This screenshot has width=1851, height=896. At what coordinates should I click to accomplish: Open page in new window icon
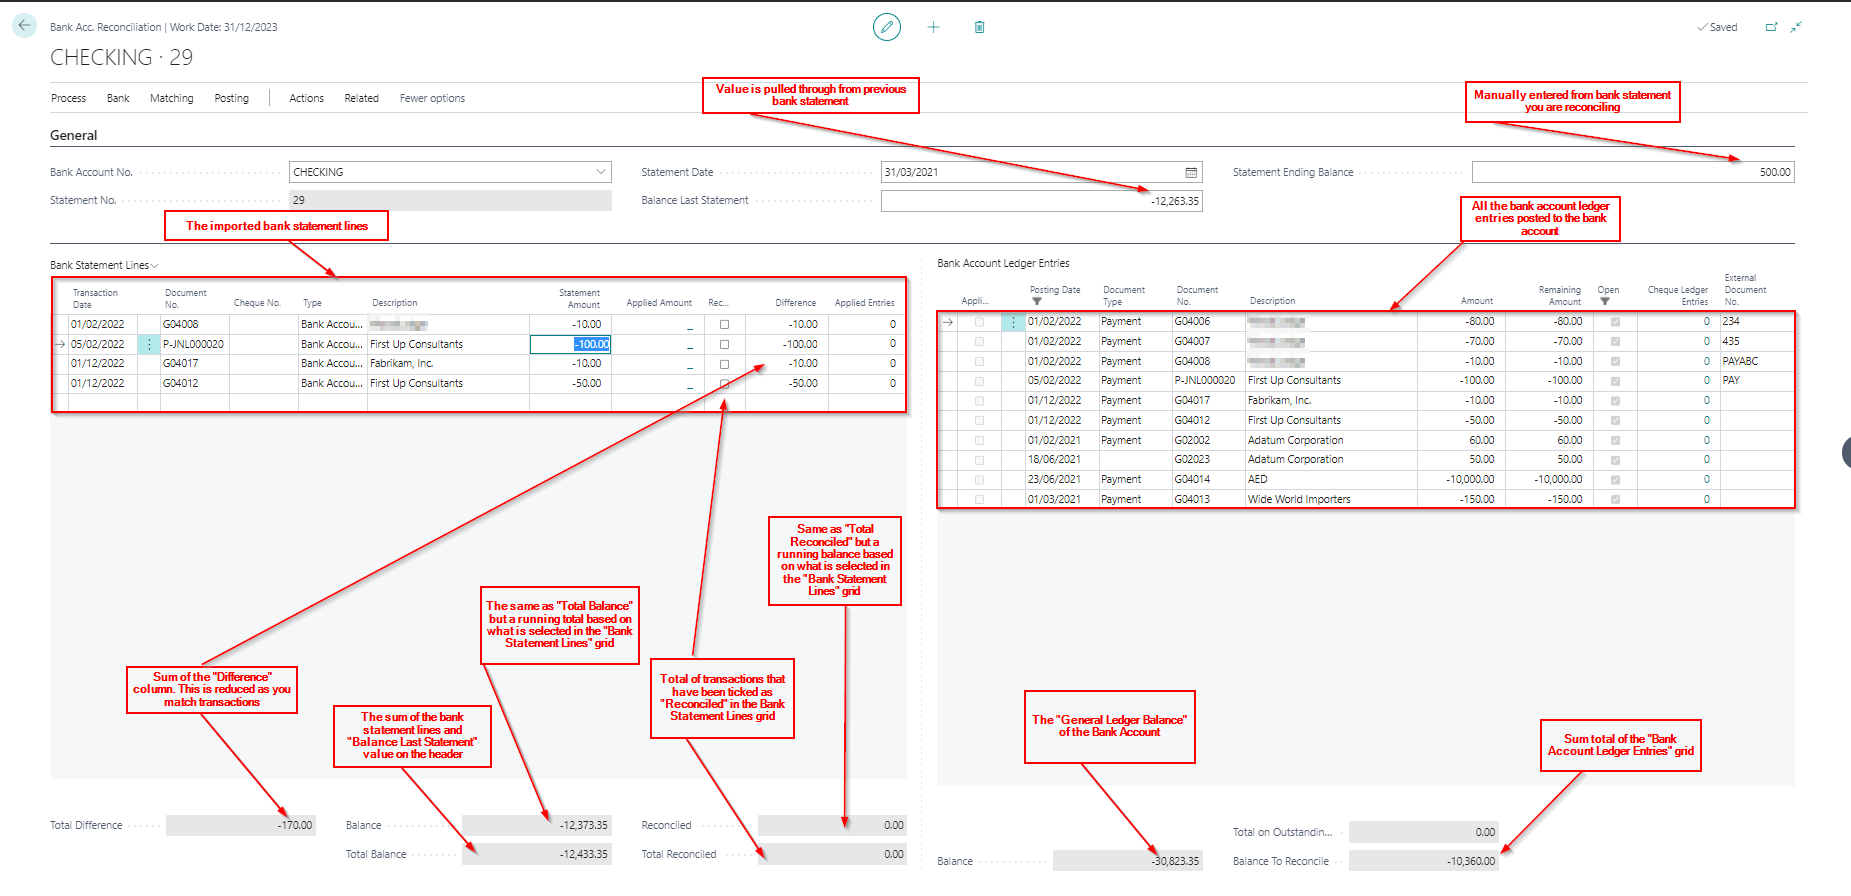click(1771, 27)
